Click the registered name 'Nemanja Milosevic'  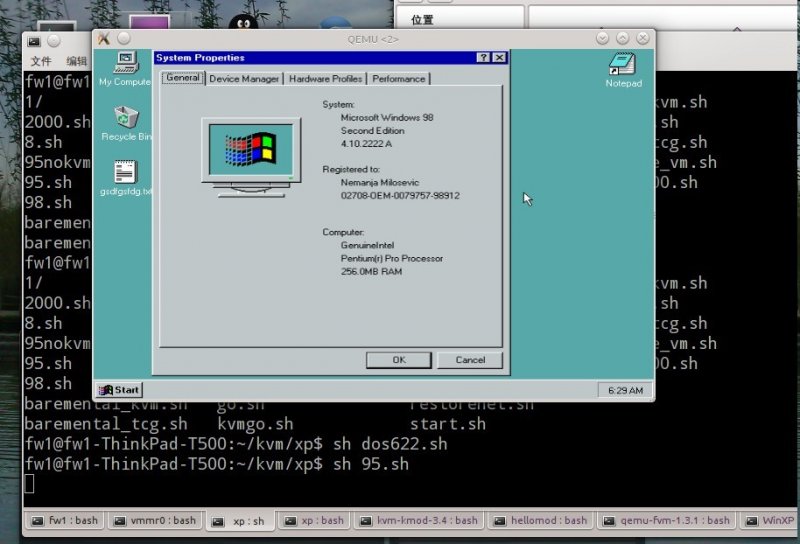(380, 182)
